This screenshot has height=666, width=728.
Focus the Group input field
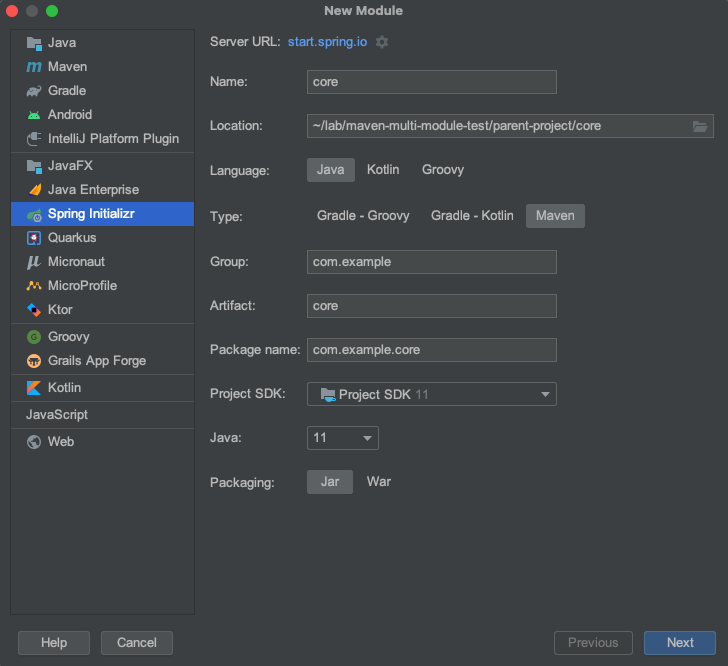[432, 262]
